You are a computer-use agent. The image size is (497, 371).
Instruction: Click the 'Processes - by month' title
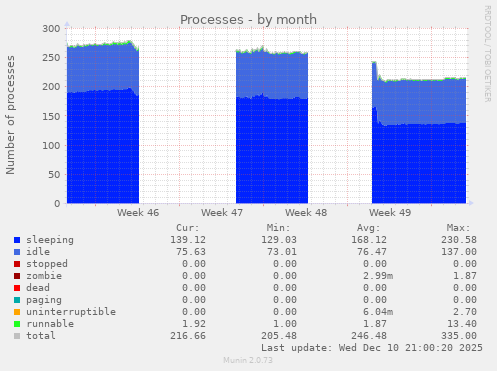(248, 20)
